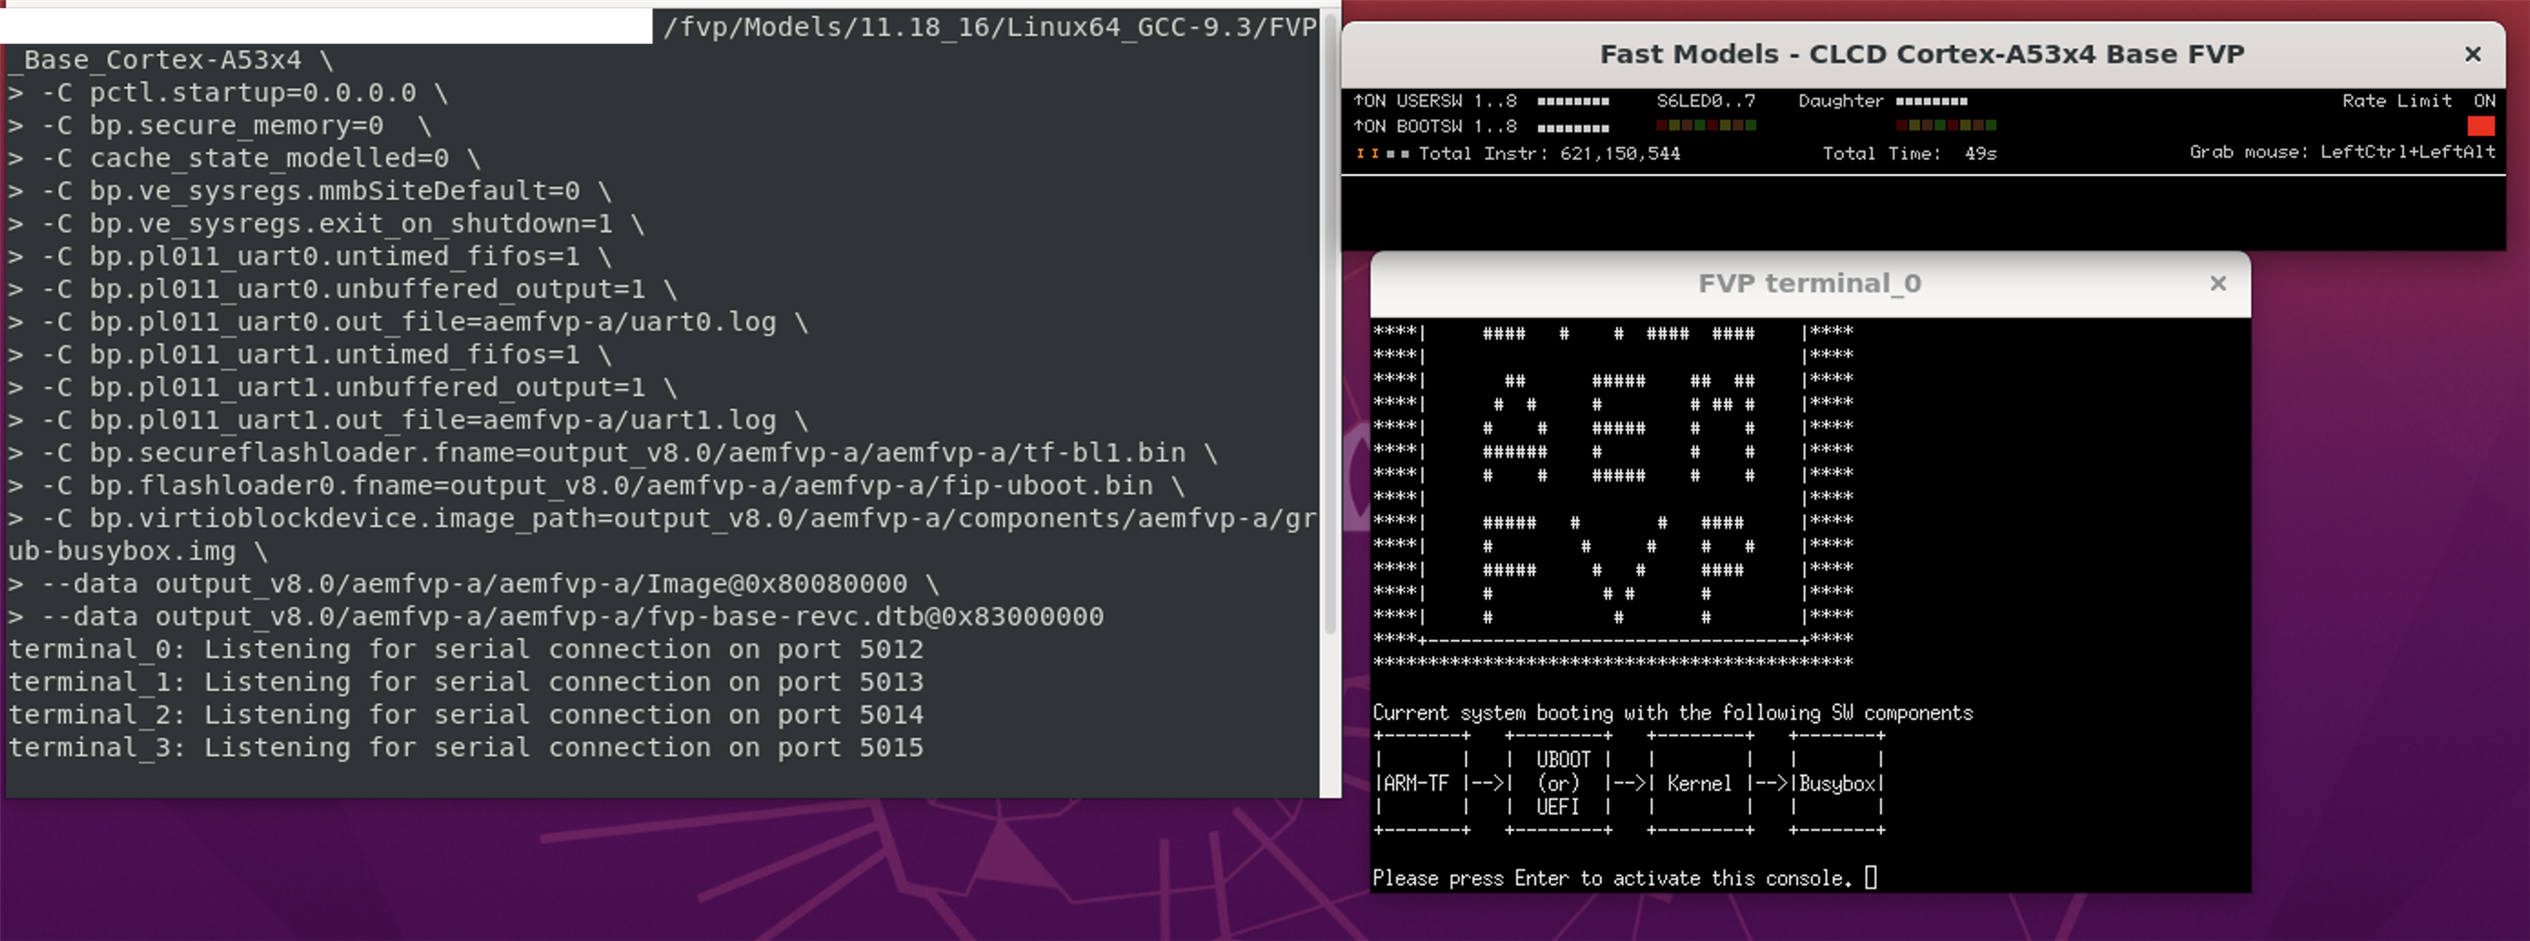Click the mmbSiteDefault=0 option line
2530x941 pixels.
(x=310, y=191)
